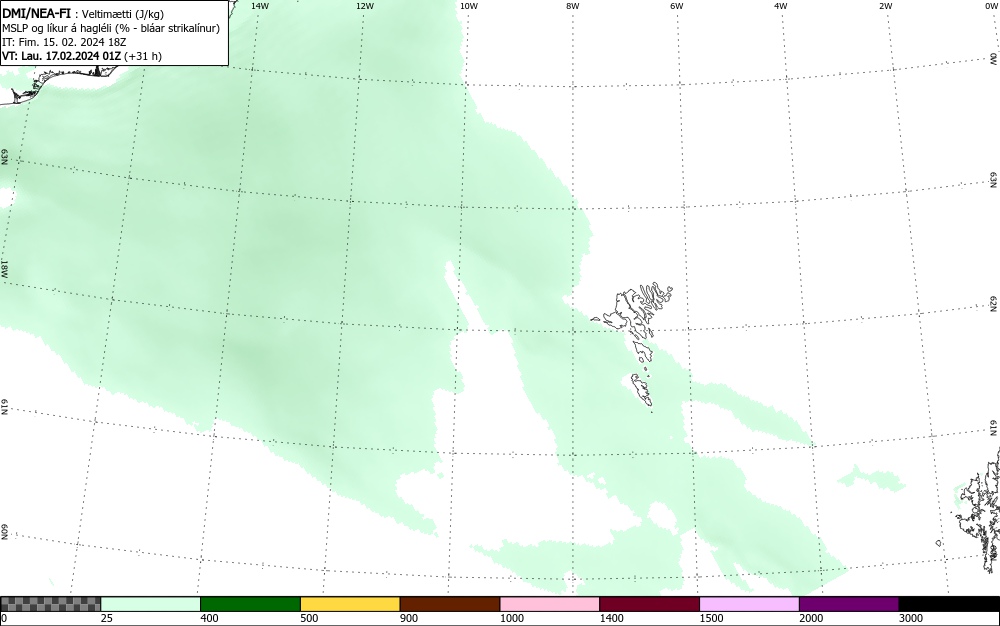Click the maroon 1400 legend swatch
Image resolution: width=1000 pixels, height=626 pixels.
click(649, 604)
